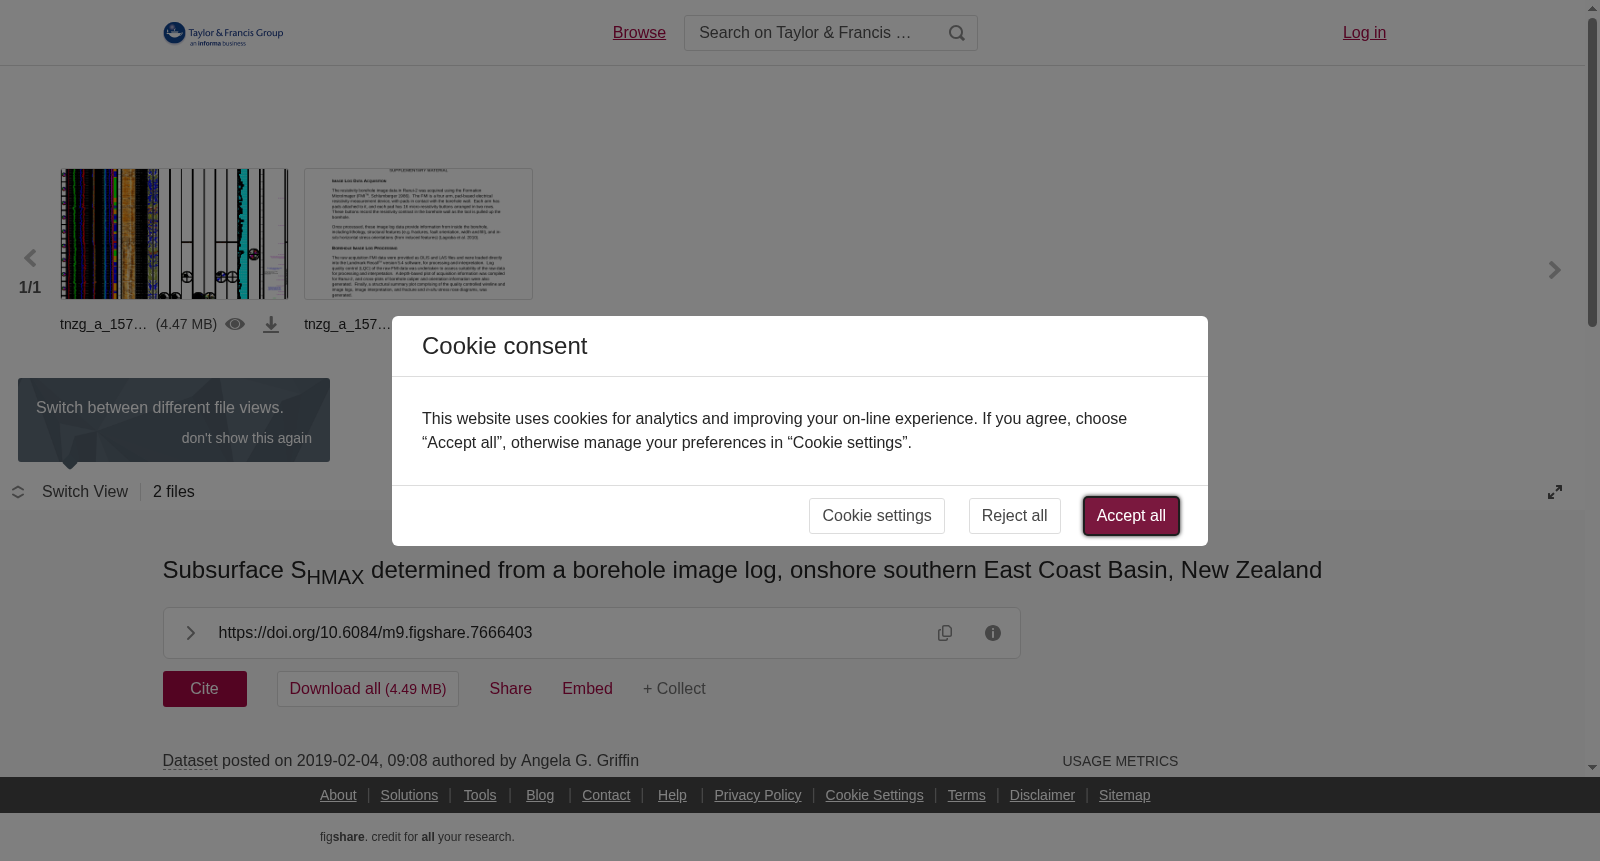Download first file using download icon
Image resolution: width=1600 pixels, height=861 pixels.
pyautogui.click(x=271, y=325)
